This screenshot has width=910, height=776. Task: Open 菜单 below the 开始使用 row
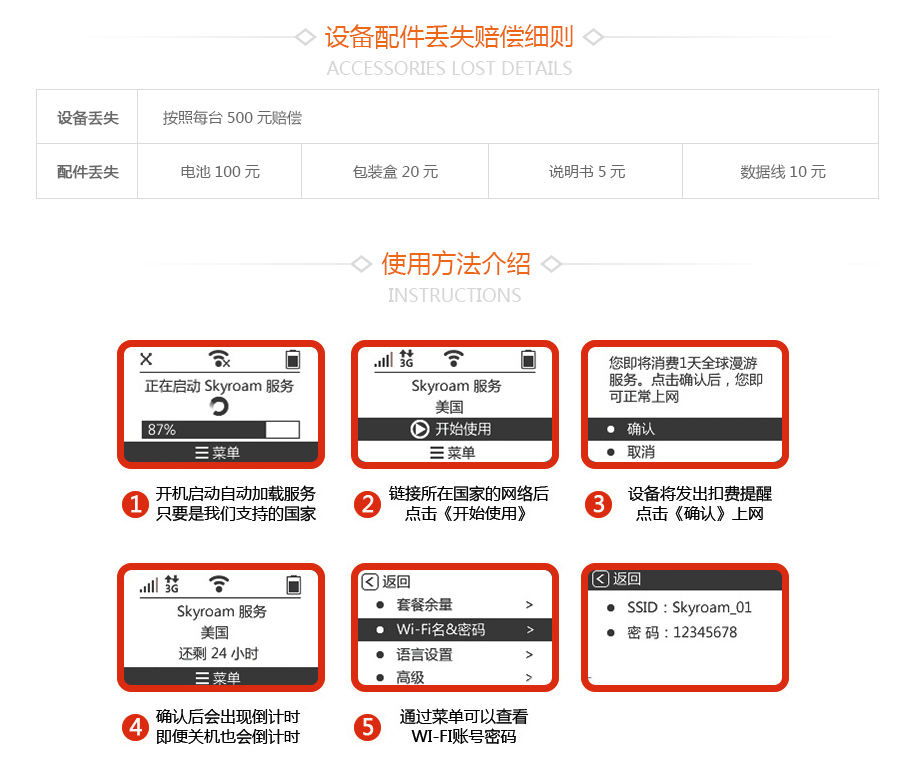(x=453, y=453)
